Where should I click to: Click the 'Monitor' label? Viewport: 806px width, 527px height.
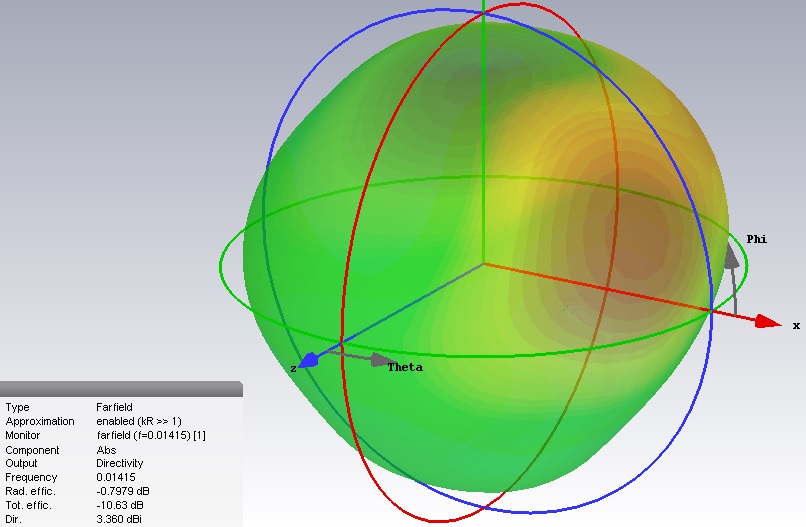[x=23, y=435]
